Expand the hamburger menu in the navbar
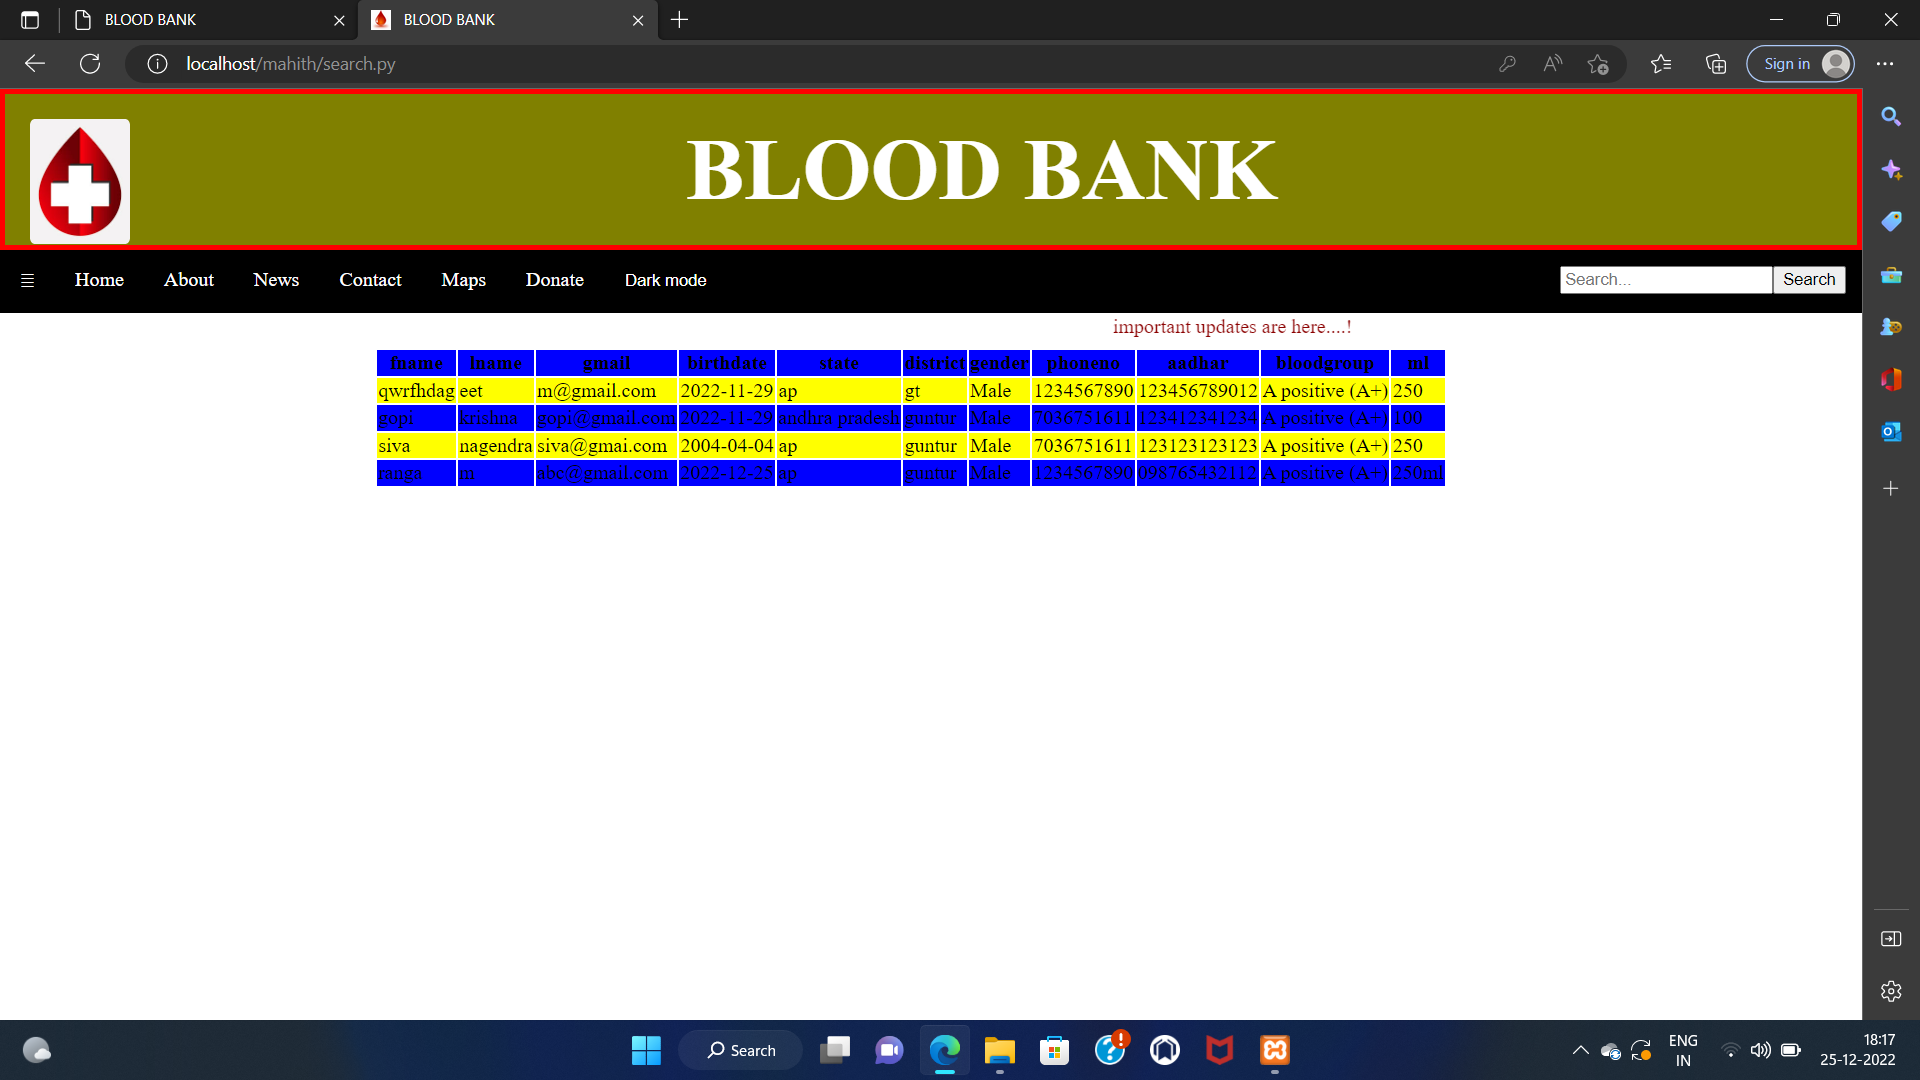Viewport: 1920px width, 1080px height. tap(27, 280)
